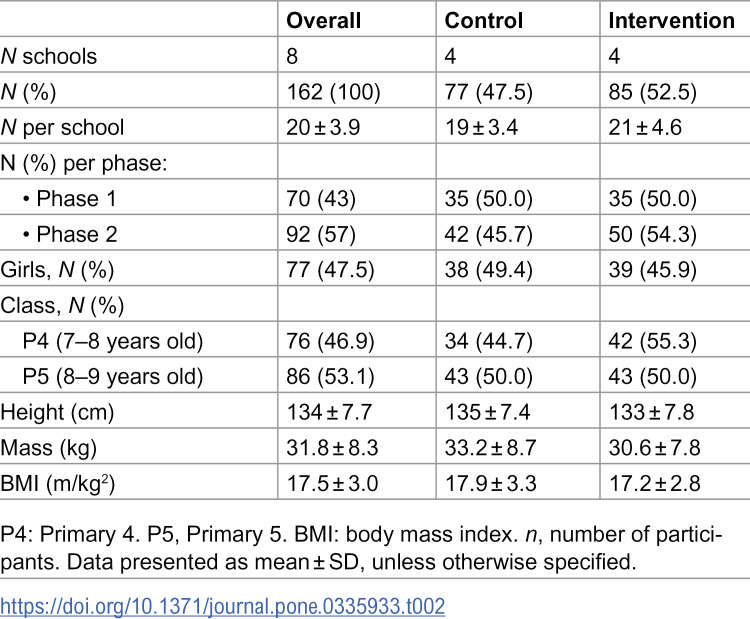Open the doi.org journal.pone.0335933.t002 link
The image size is (750, 619).
pos(222,606)
